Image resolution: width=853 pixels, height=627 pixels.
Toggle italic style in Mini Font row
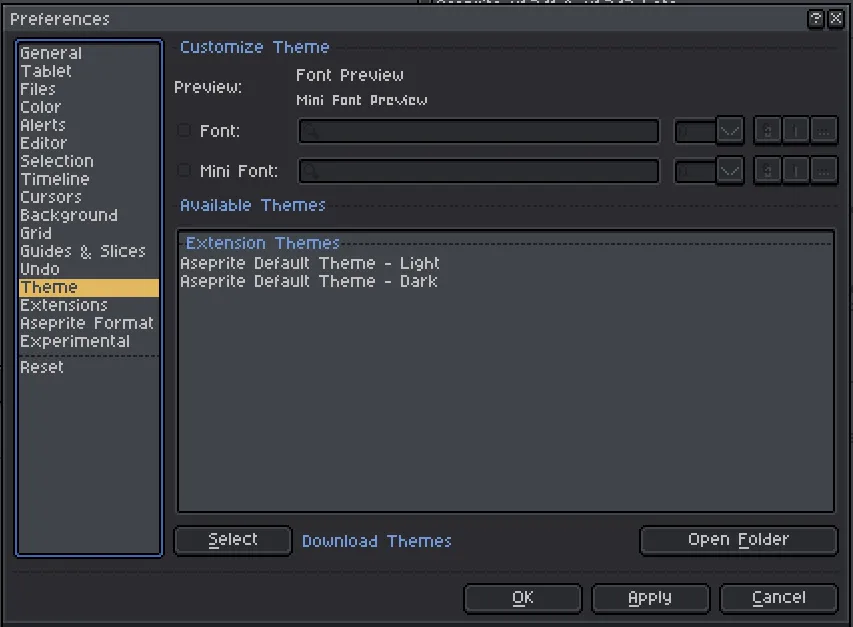pos(796,171)
